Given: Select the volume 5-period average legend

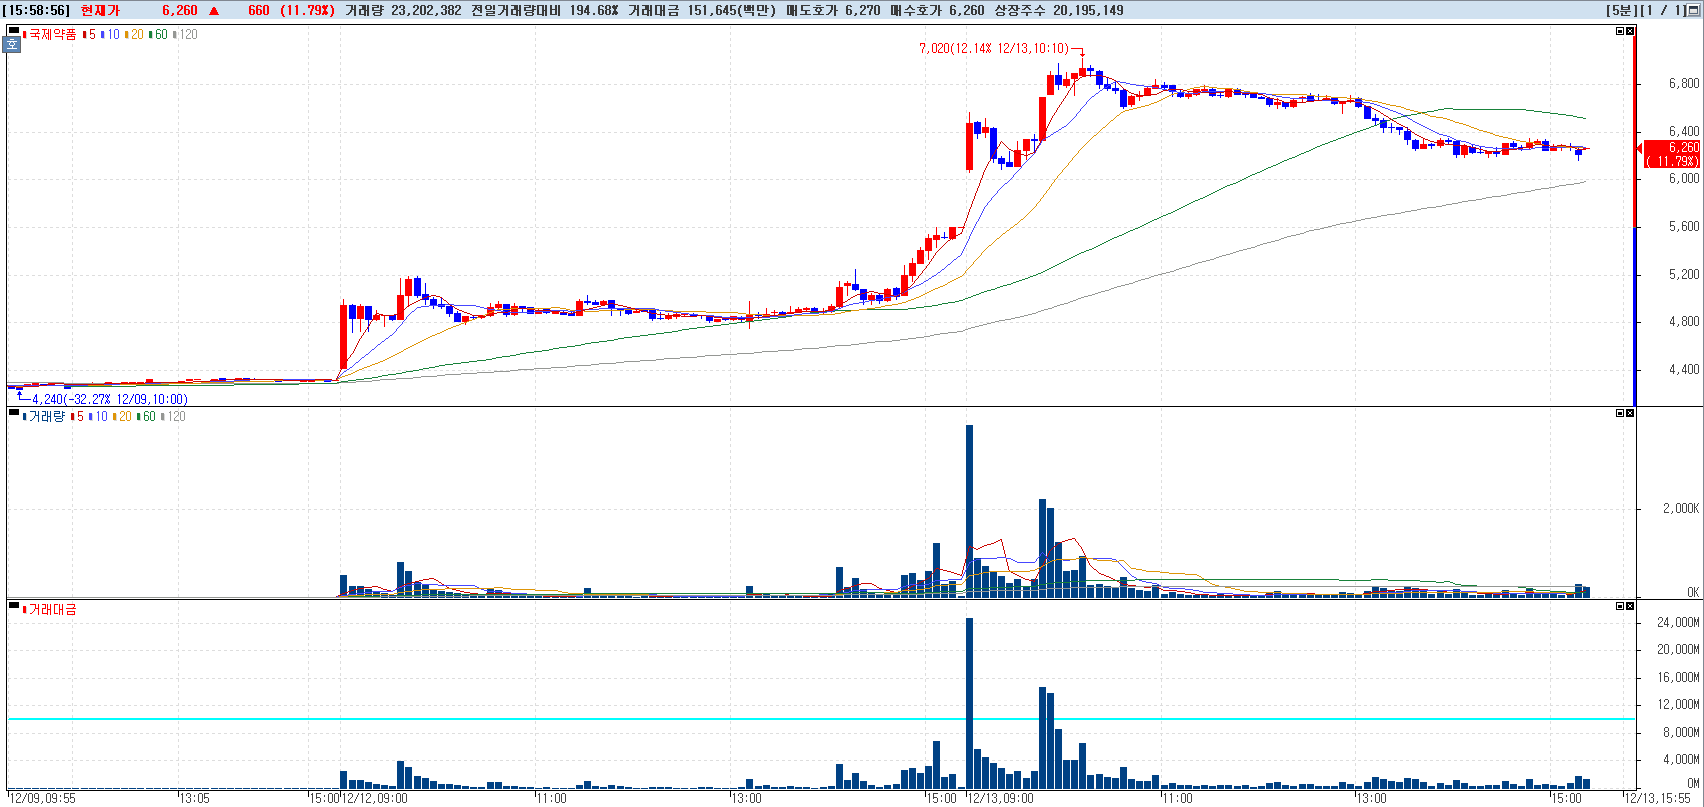Looking at the screenshot, I should point(78,416).
